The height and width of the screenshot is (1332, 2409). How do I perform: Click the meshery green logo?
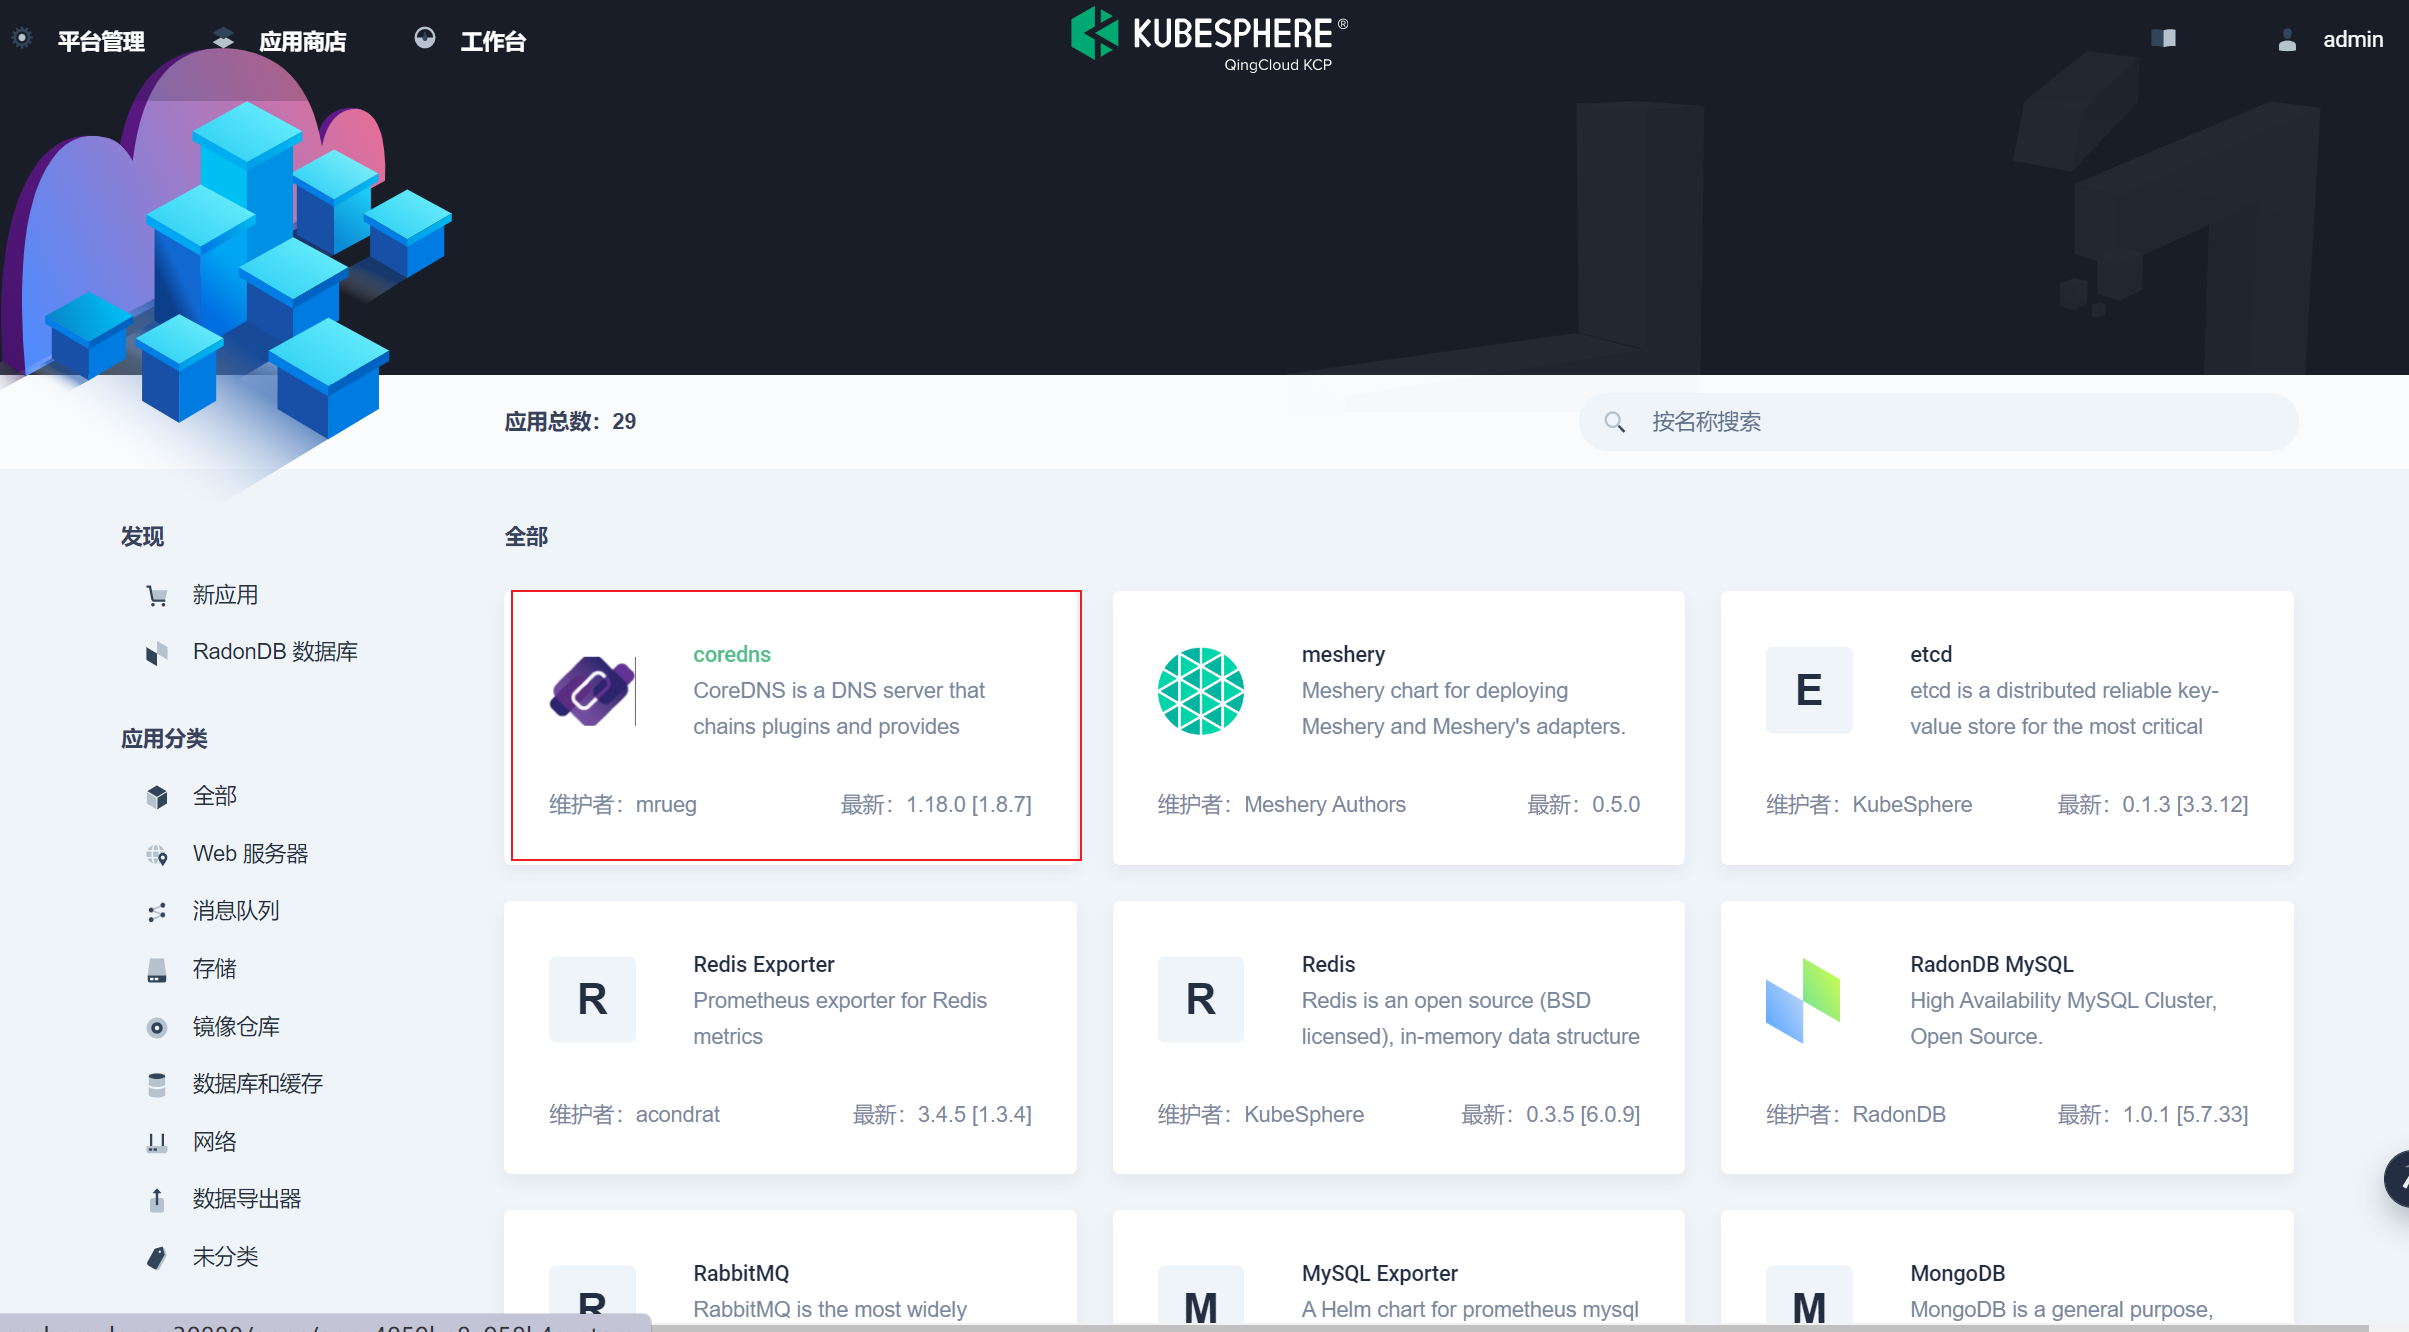(x=1200, y=691)
